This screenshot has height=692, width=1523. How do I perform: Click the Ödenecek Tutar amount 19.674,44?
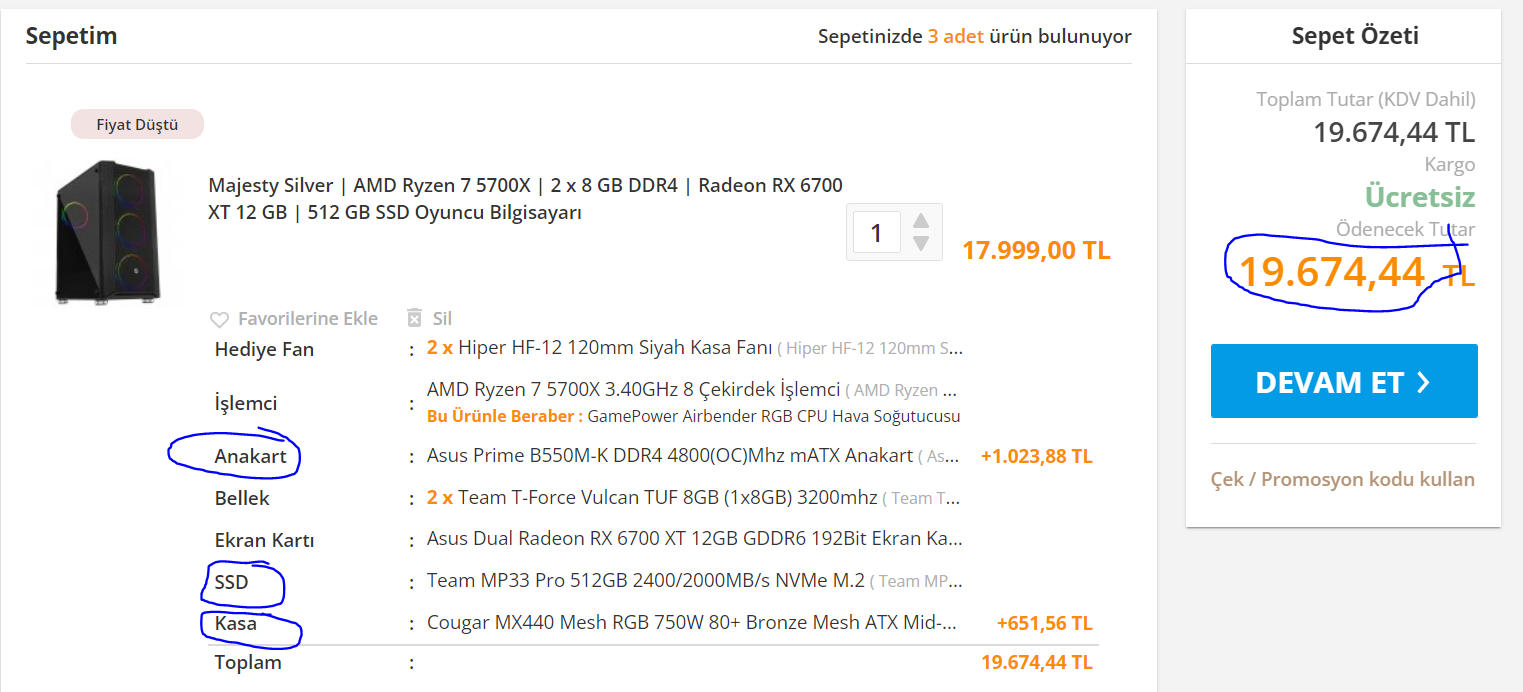pyautogui.click(x=1332, y=272)
